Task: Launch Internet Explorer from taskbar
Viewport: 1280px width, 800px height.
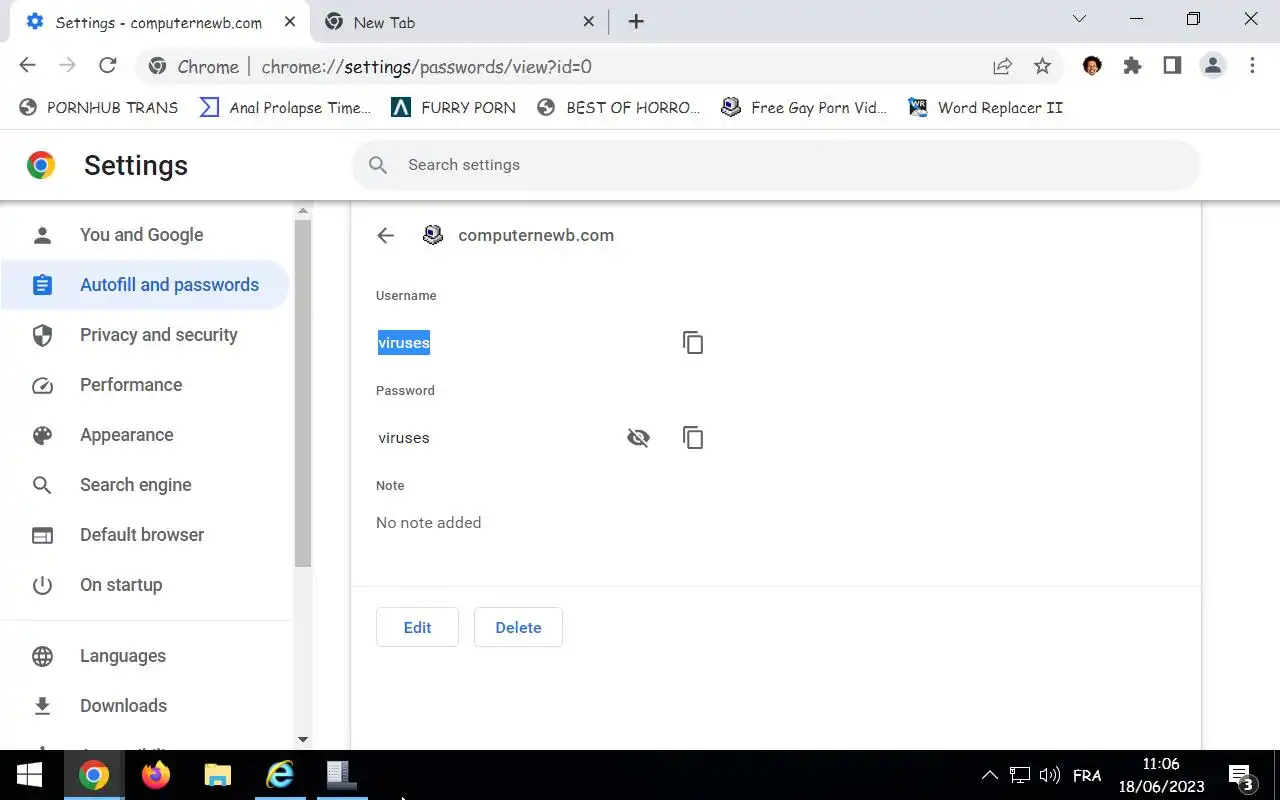Action: [x=279, y=775]
